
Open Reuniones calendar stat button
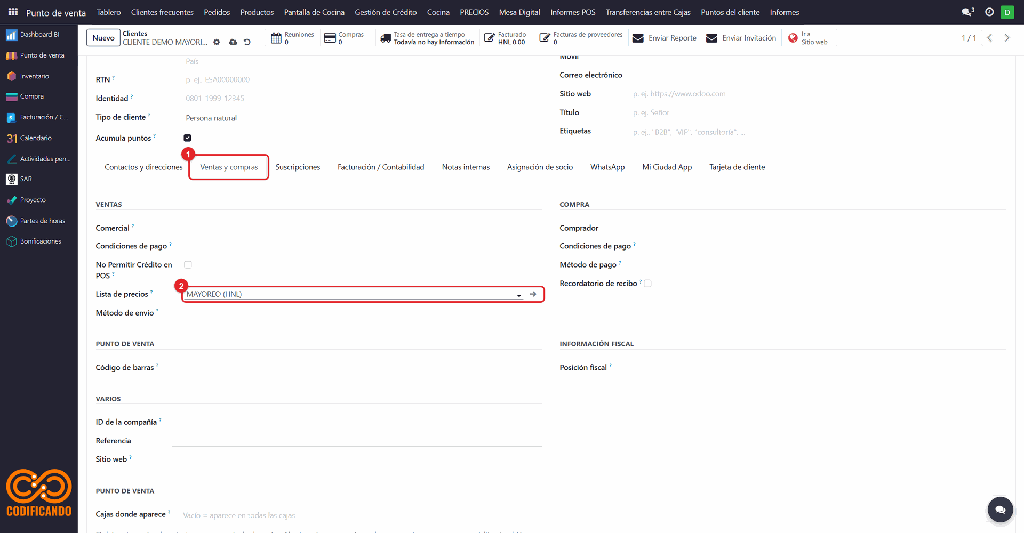tap(293, 38)
